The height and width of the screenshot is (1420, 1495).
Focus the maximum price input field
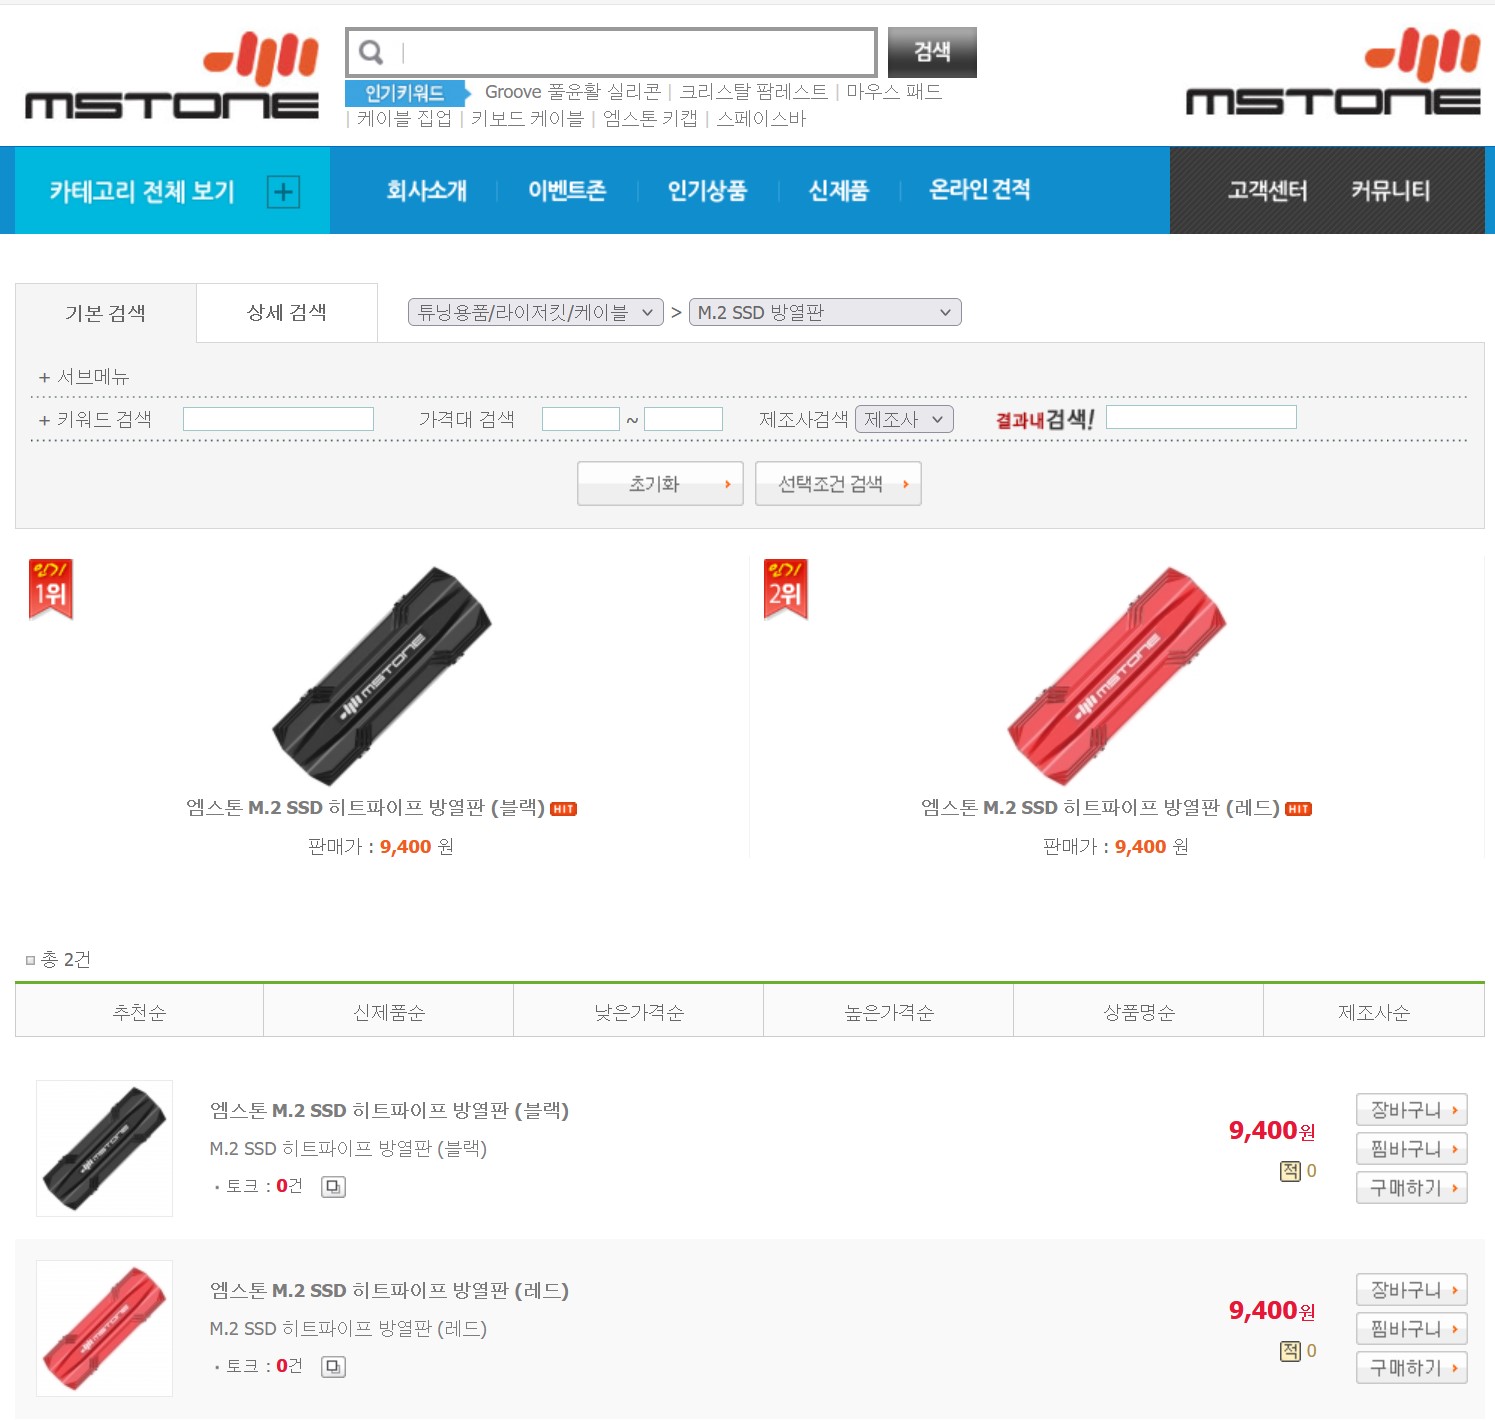click(x=684, y=419)
